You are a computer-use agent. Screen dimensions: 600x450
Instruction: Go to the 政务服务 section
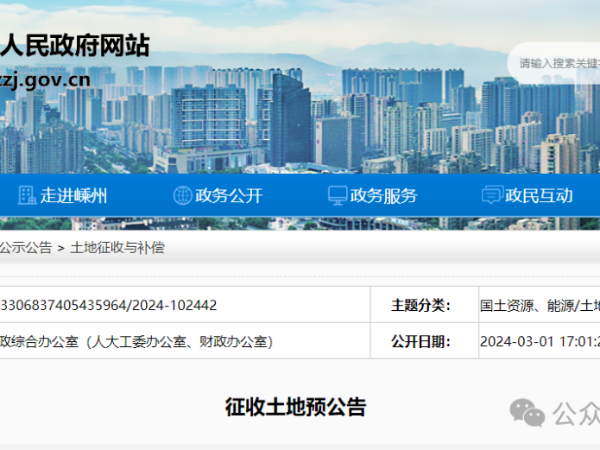click(x=384, y=196)
